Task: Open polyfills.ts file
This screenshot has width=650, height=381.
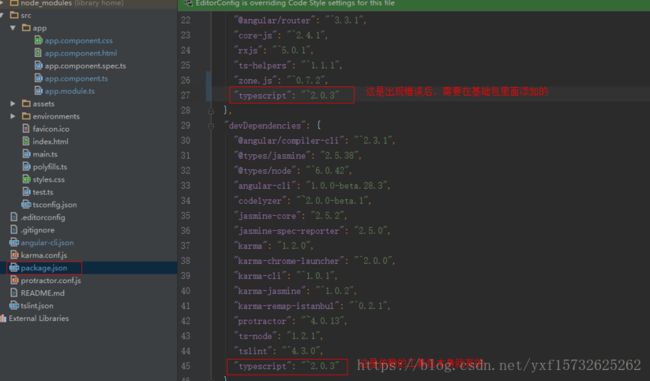Action: (50, 167)
